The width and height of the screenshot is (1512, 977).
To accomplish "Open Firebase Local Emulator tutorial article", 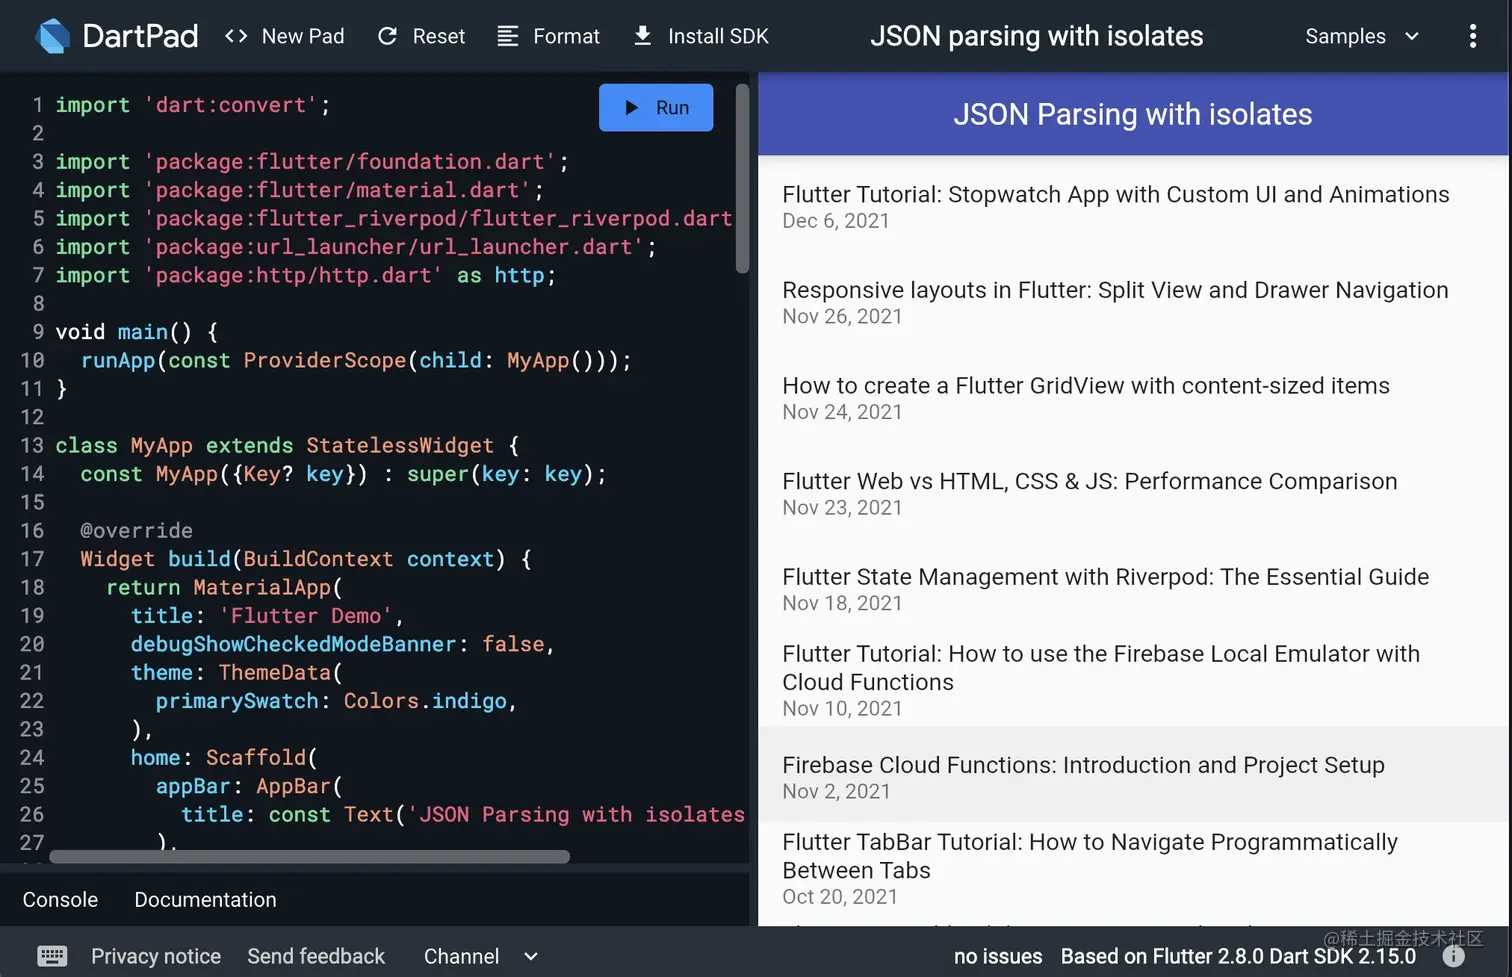I will [x=1133, y=680].
